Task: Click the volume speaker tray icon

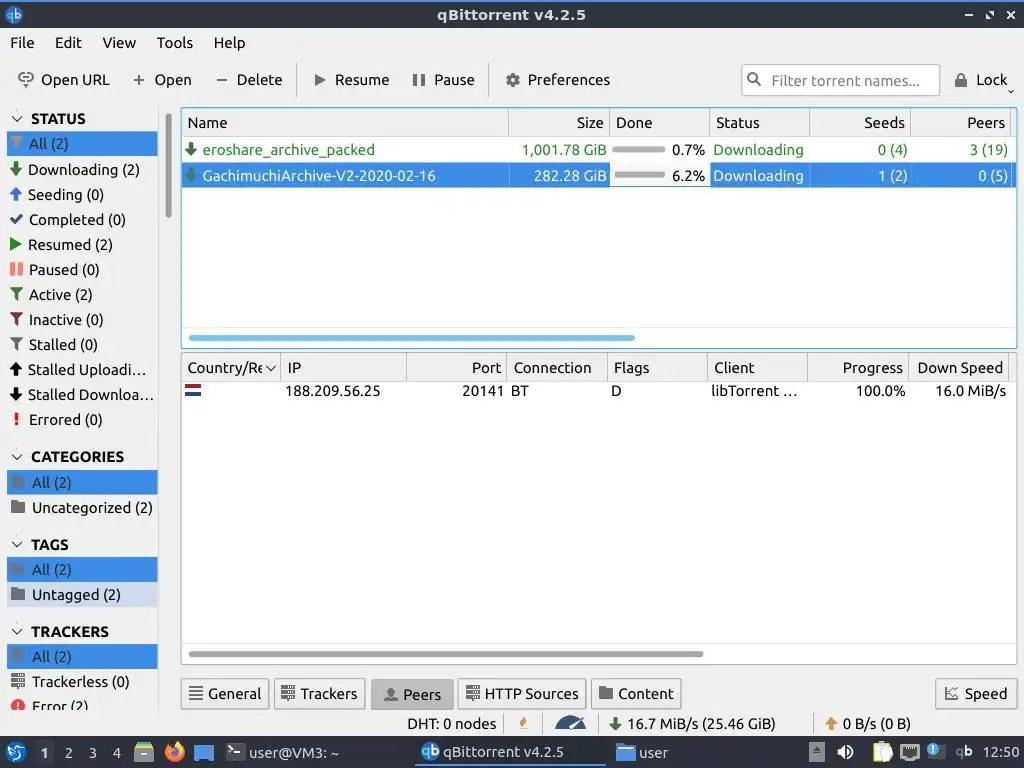Action: pyautogui.click(x=845, y=752)
